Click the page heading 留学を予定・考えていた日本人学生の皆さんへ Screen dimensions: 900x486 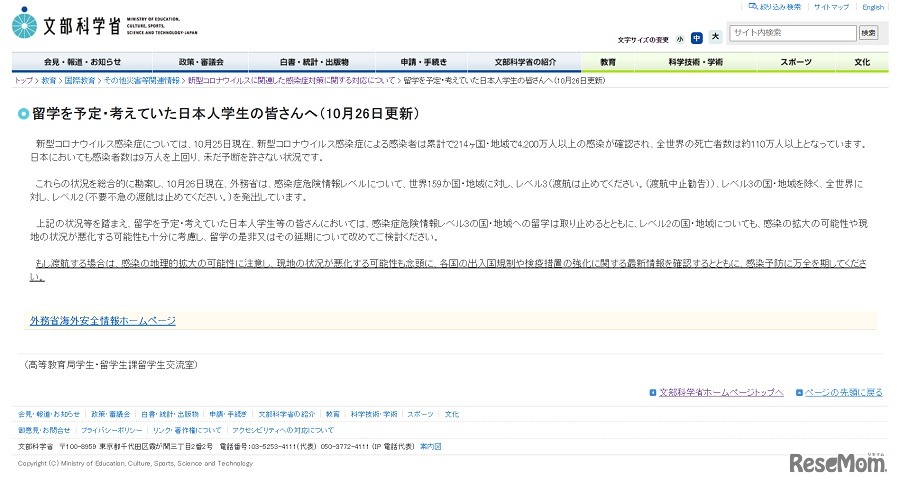tap(226, 114)
